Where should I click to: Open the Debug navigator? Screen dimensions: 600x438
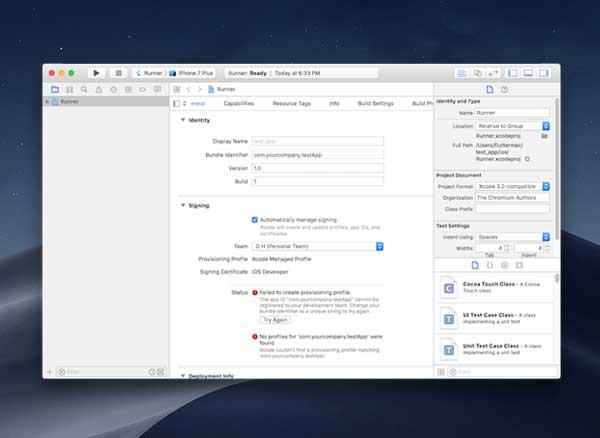128,90
